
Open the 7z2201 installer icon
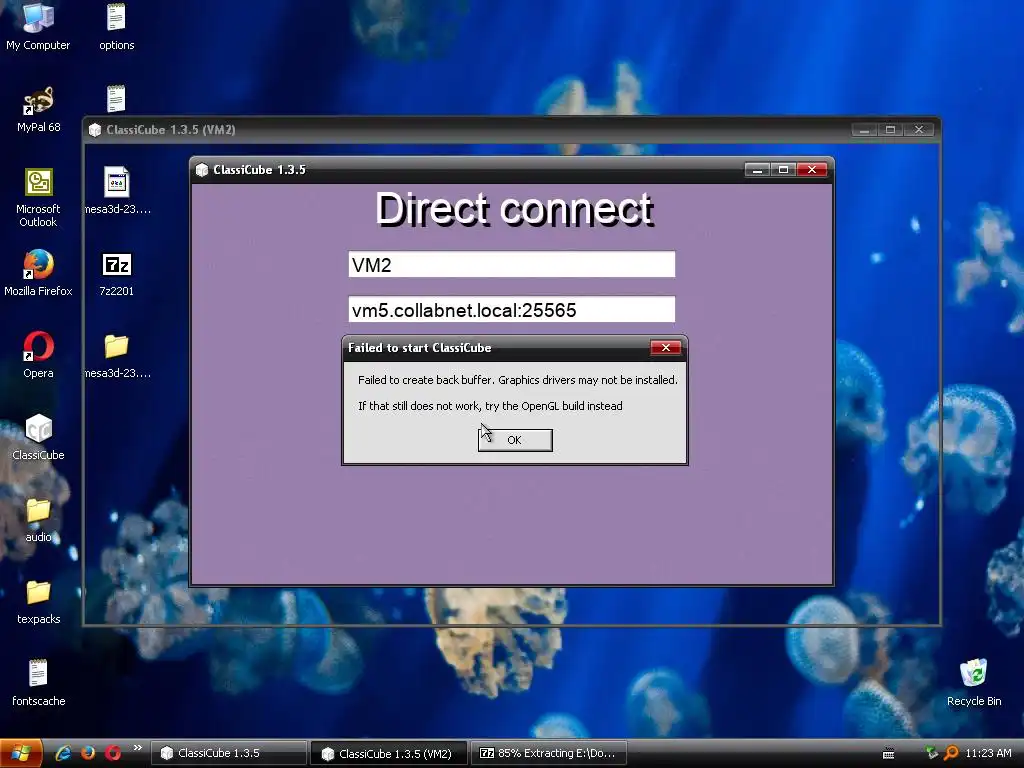pos(116,272)
